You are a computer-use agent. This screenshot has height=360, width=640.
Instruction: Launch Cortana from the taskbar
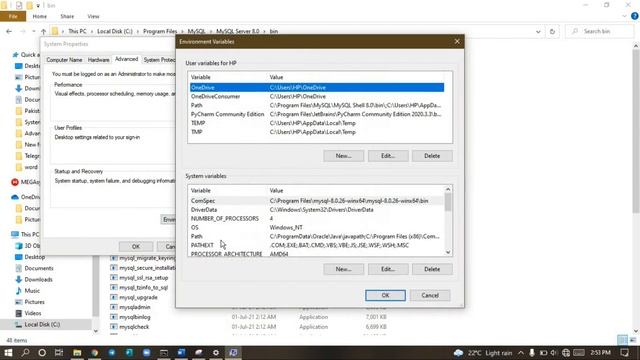[42, 353]
